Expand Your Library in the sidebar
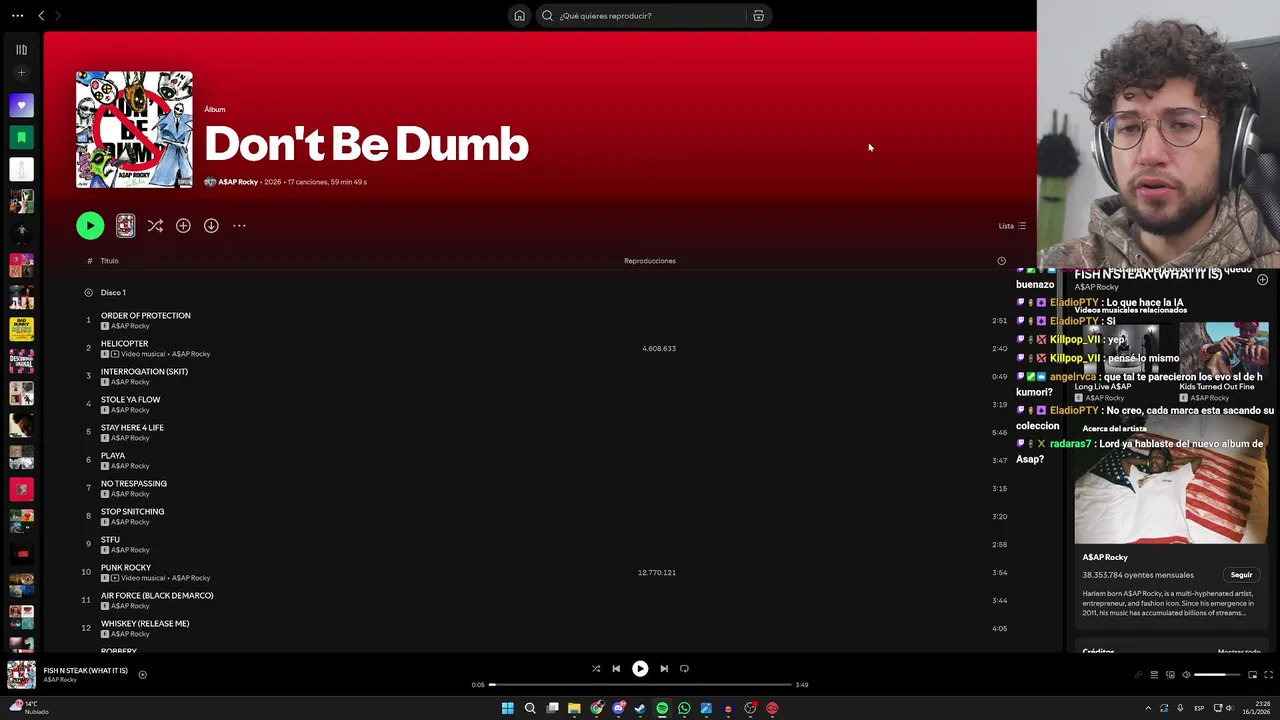 coord(21,49)
